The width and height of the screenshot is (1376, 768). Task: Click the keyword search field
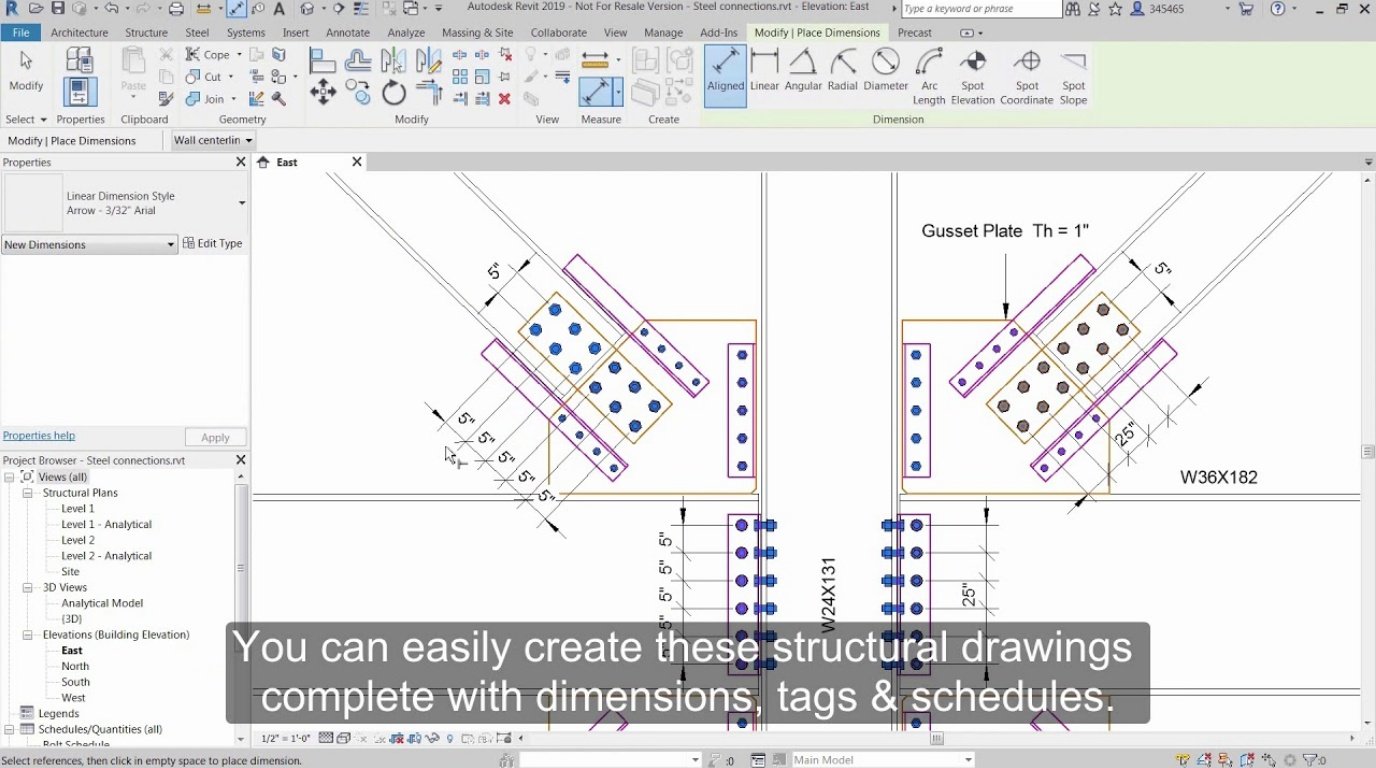point(980,9)
